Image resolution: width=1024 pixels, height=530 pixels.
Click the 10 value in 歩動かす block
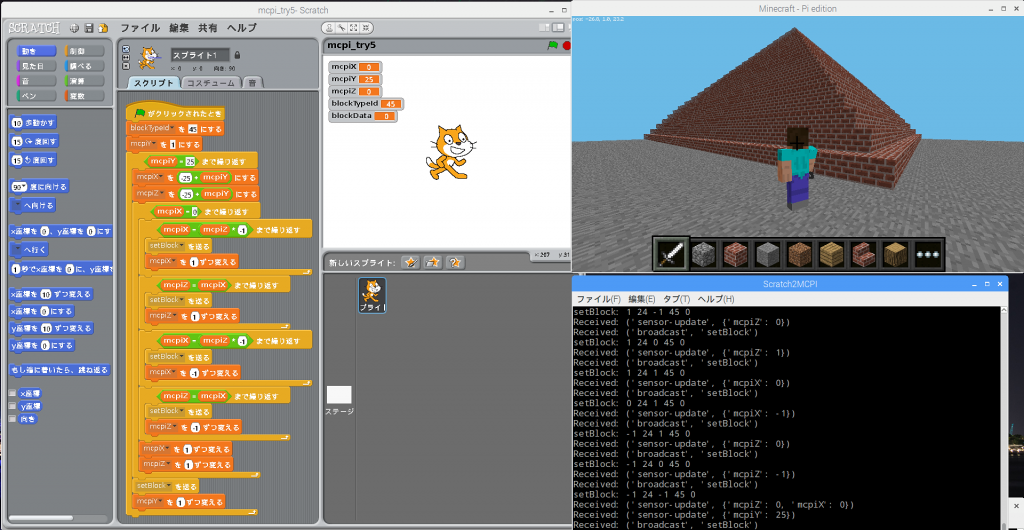click(18, 123)
